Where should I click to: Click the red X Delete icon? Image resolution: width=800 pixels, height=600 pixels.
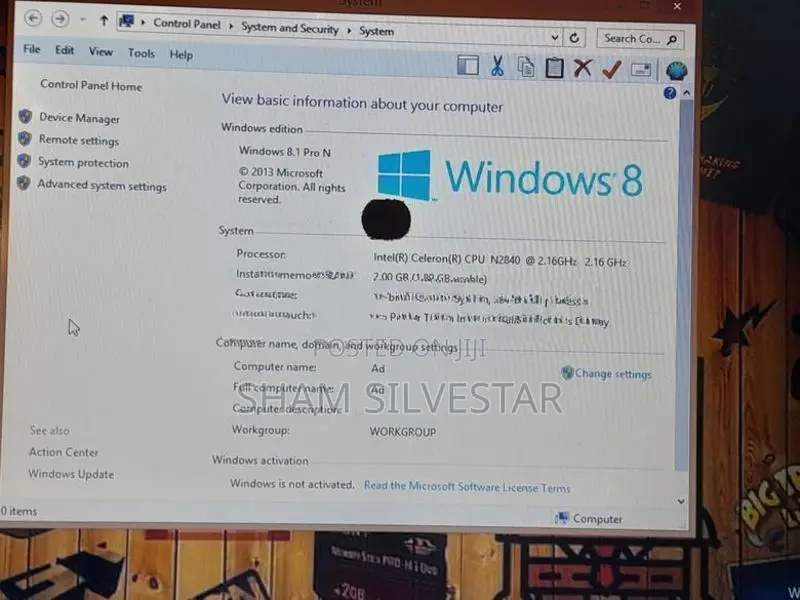583,68
